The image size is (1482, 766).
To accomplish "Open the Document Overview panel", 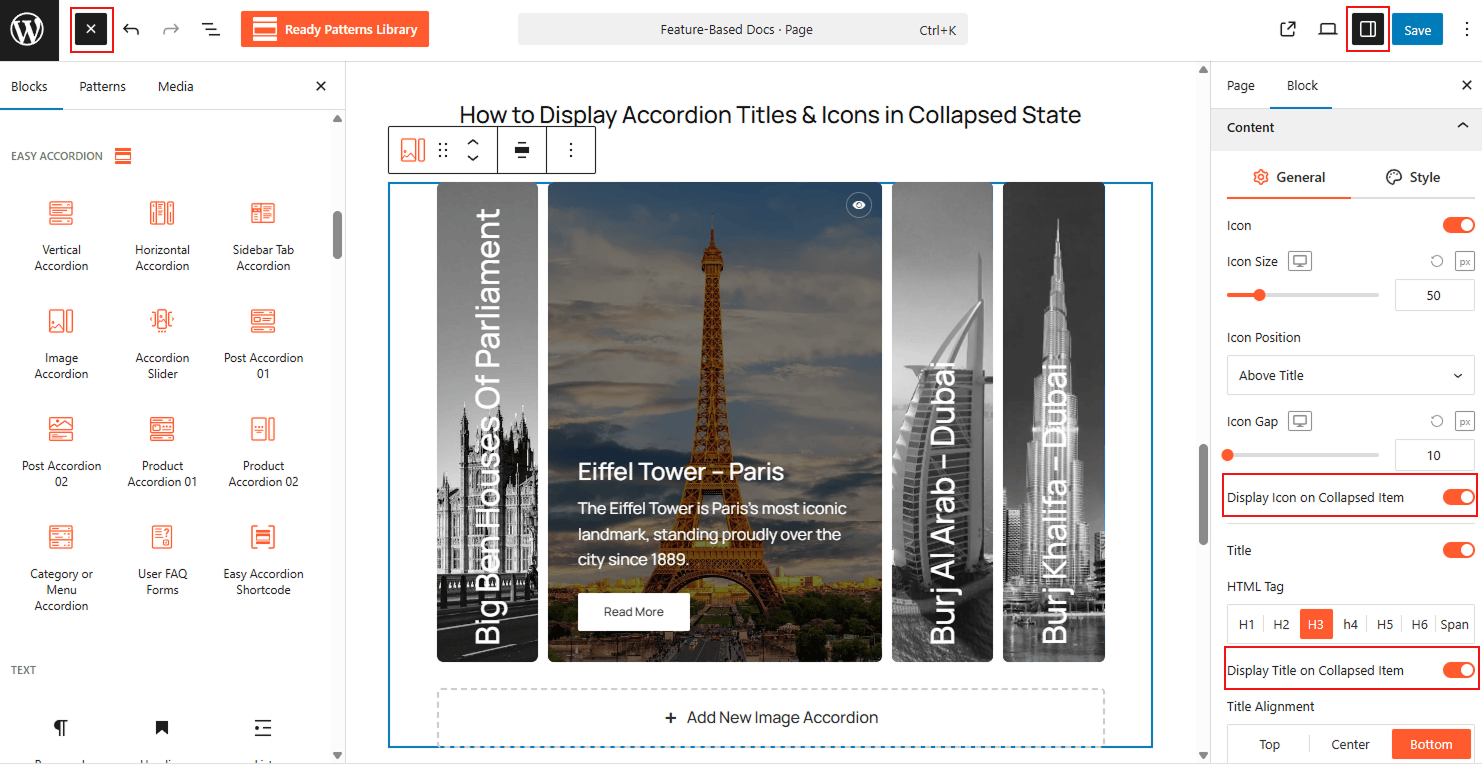I will [211, 29].
